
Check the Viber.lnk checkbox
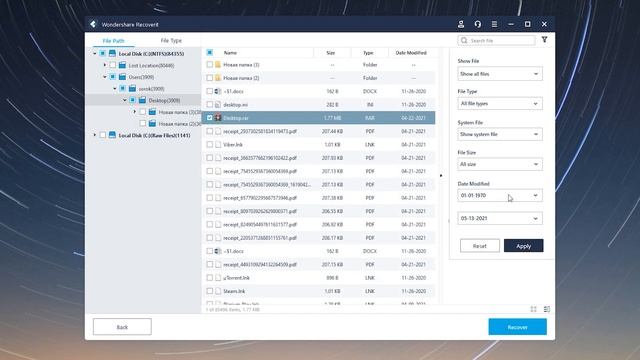209,144
